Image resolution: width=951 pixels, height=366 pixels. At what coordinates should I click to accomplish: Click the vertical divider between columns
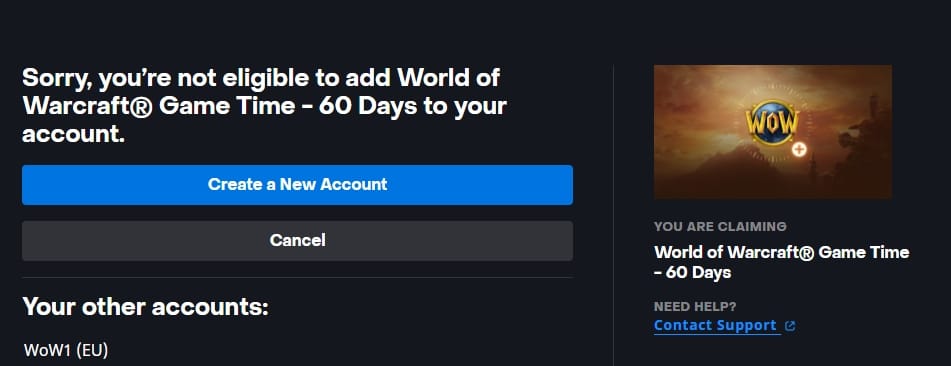[613, 215]
